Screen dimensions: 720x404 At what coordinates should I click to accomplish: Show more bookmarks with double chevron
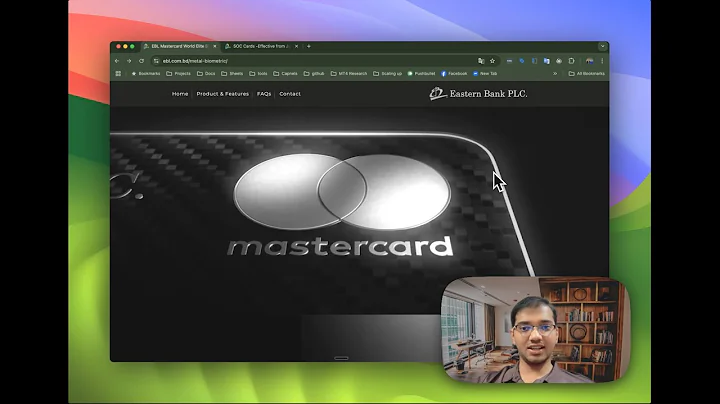555,73
